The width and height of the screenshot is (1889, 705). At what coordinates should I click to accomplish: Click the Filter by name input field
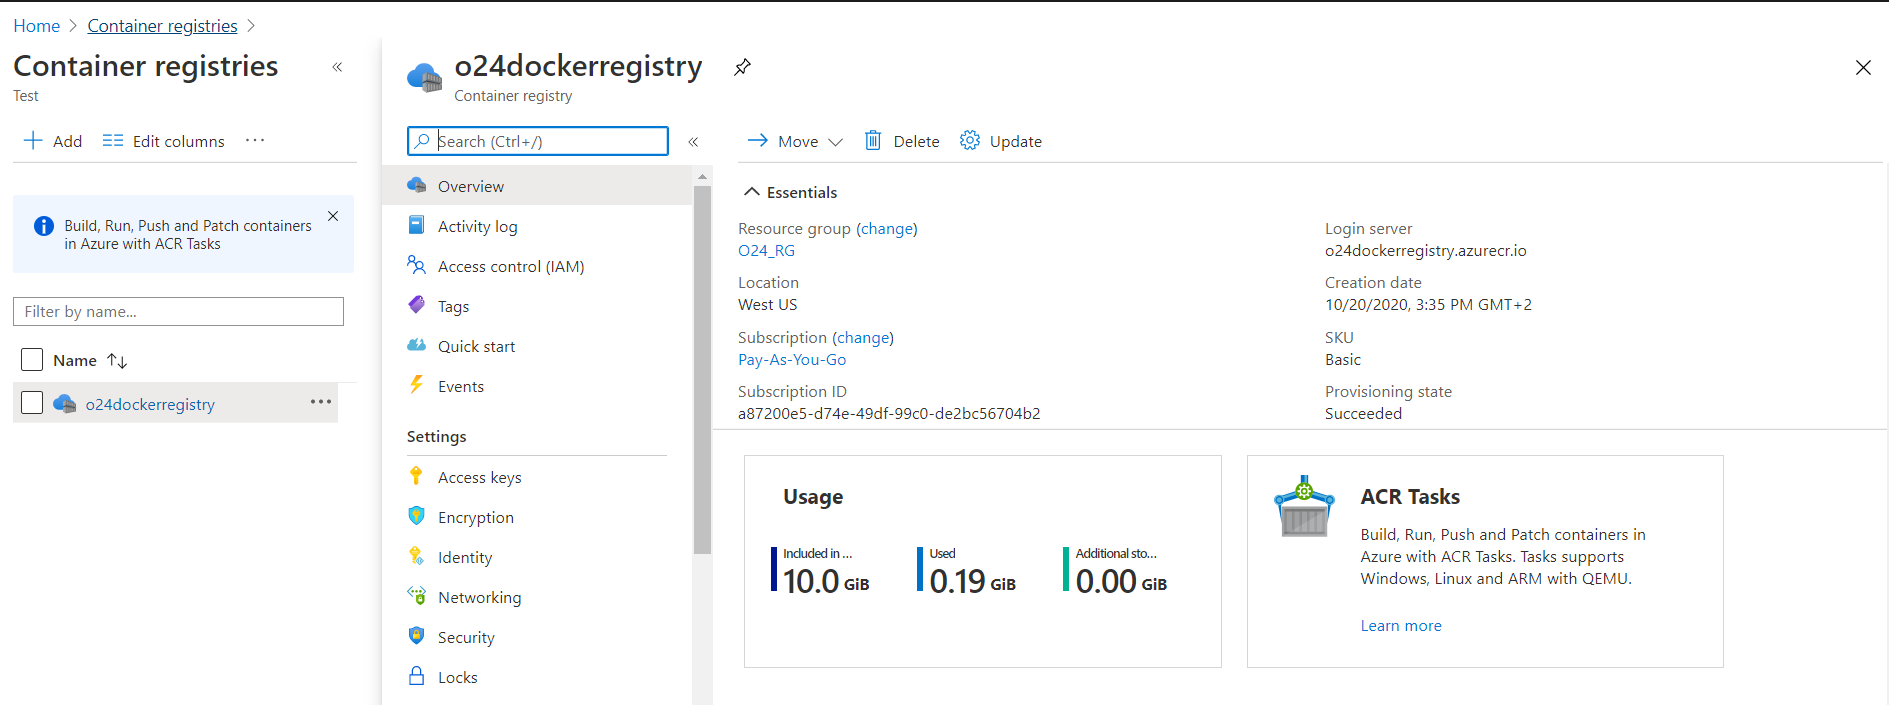pos(178,312)
